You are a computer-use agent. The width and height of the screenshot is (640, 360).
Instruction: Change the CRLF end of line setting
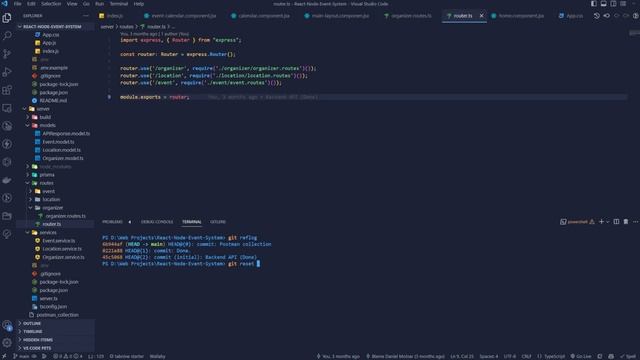coord(527,356)
